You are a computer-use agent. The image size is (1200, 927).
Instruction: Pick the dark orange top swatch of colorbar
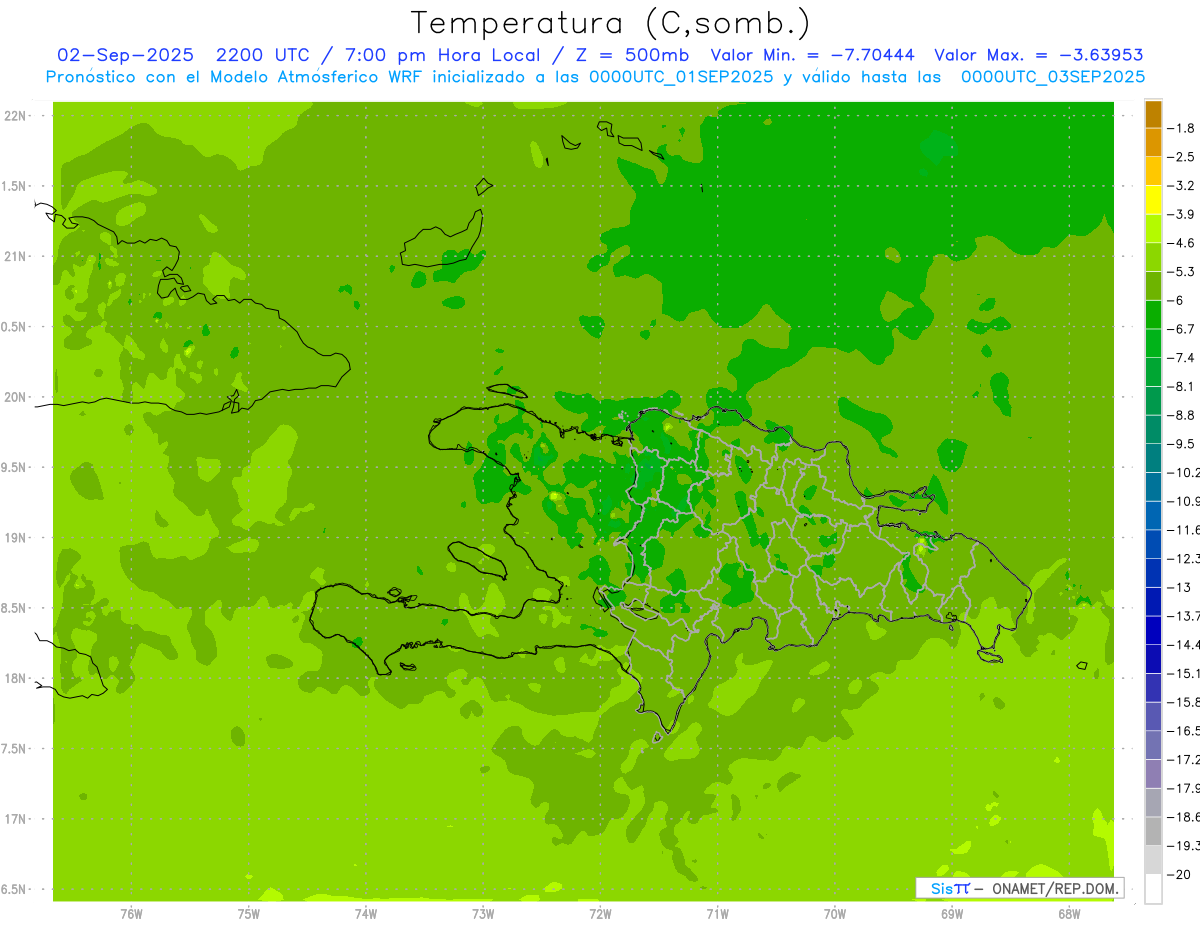[1153, 114]
